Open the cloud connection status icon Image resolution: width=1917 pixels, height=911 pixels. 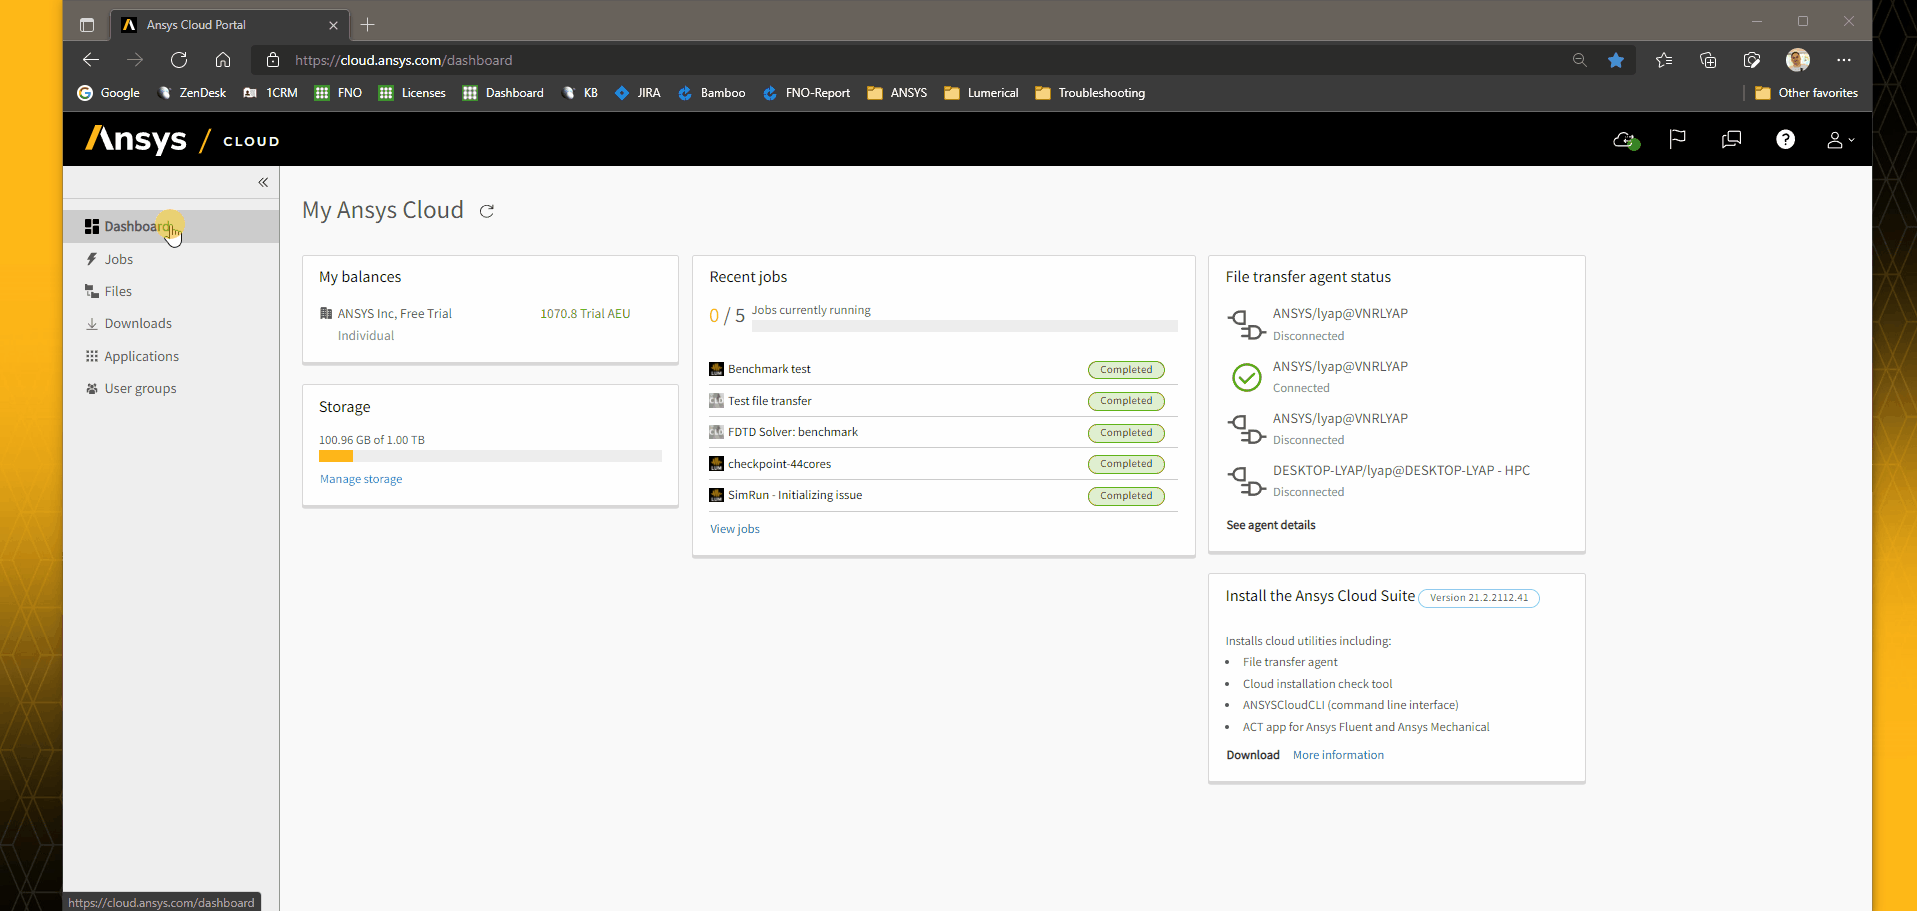point(1626,141)
